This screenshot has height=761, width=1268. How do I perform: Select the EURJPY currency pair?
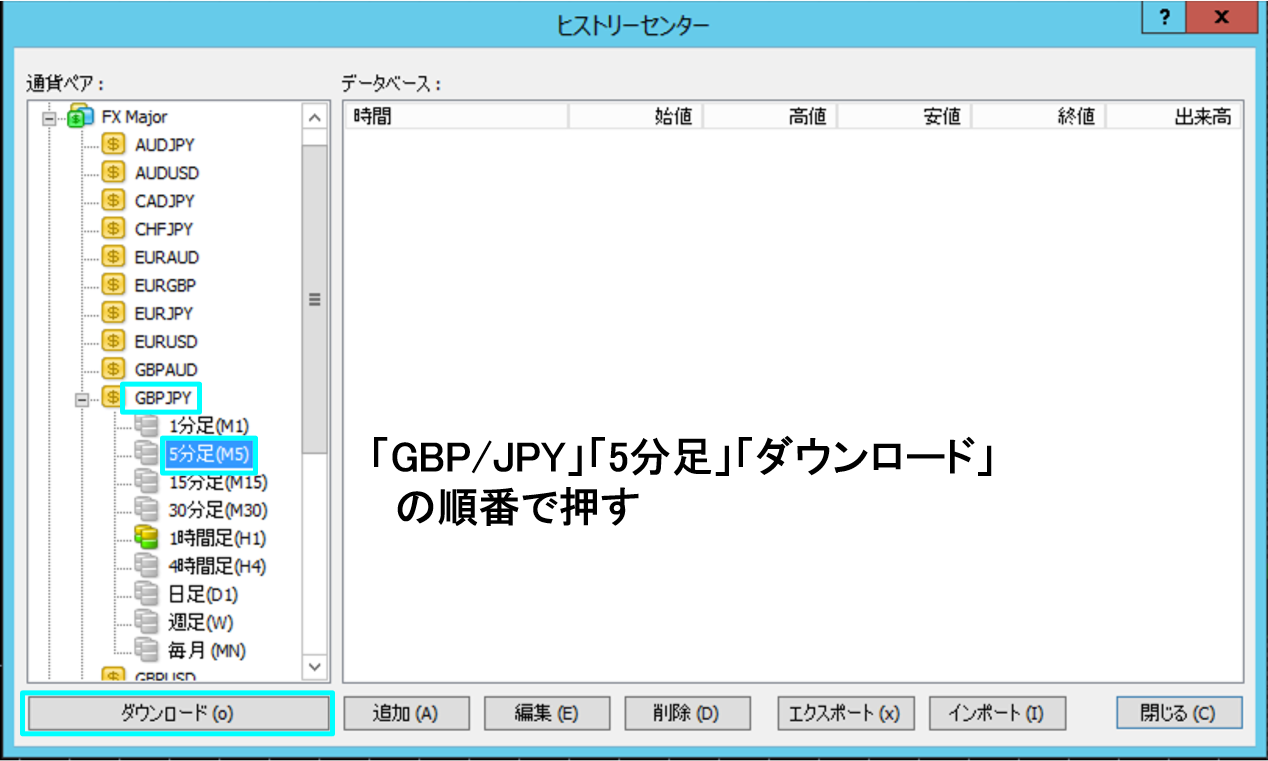click(x=164, y=313)
